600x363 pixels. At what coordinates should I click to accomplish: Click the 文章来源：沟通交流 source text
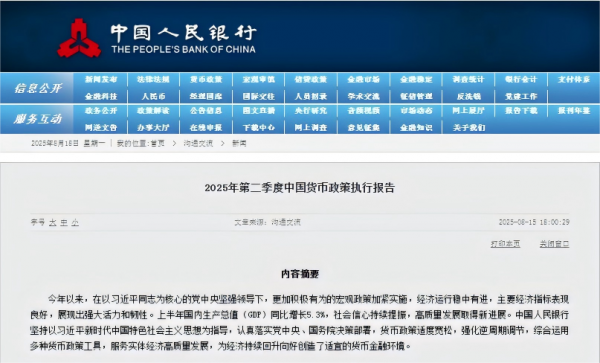[x=267, y=222]
